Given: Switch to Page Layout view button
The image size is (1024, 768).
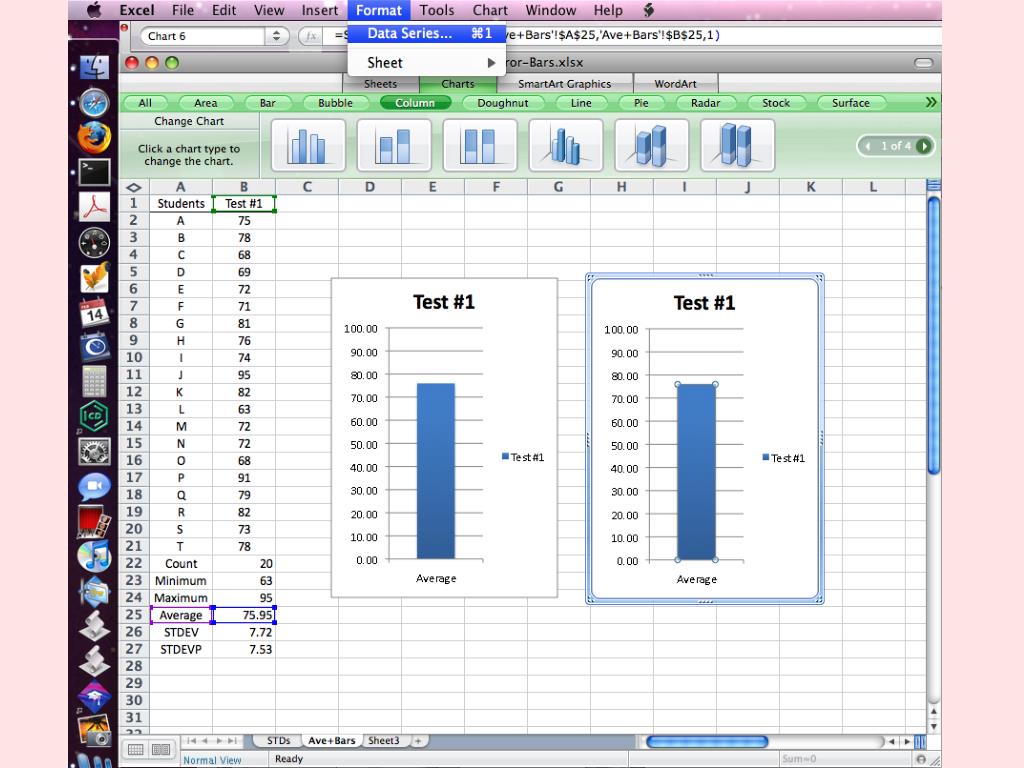Looking at the screenshot, I should point(160,749).
